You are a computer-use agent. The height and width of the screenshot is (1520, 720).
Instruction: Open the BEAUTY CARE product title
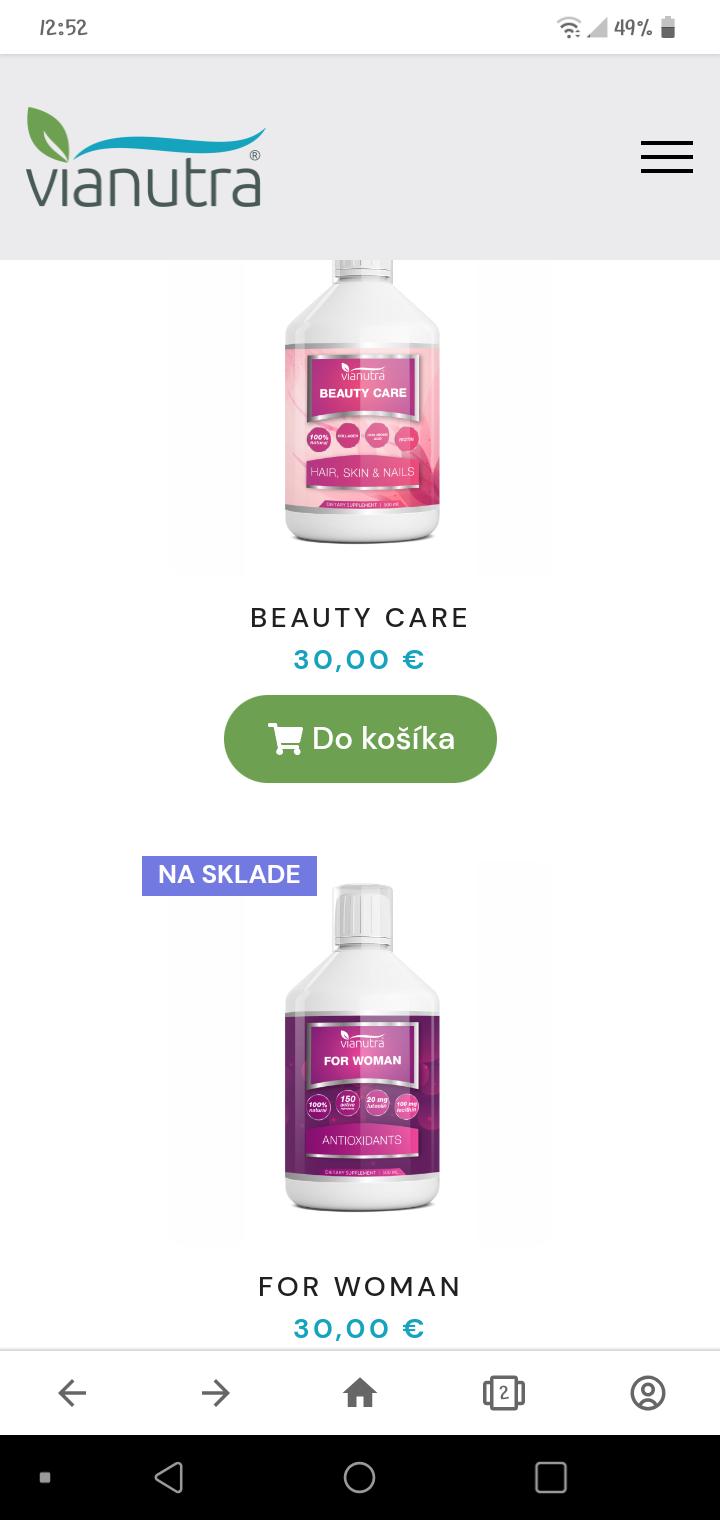coord(360,618)
